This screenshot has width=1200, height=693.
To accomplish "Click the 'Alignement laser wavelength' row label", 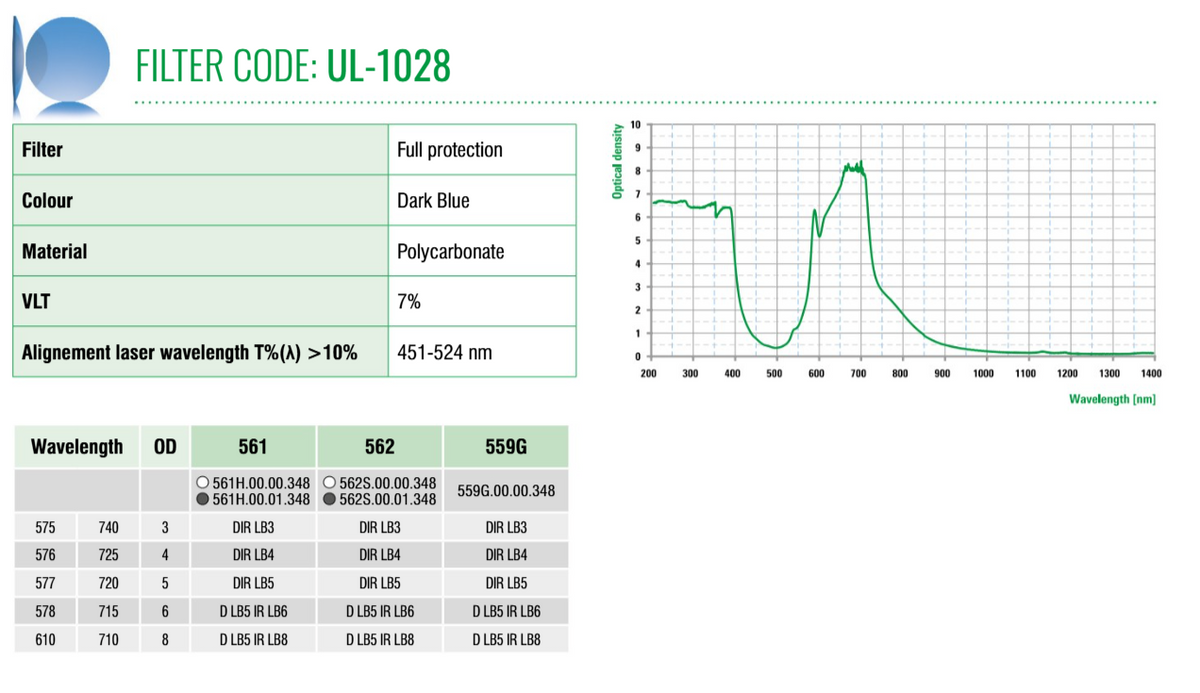I will (189, 353).
